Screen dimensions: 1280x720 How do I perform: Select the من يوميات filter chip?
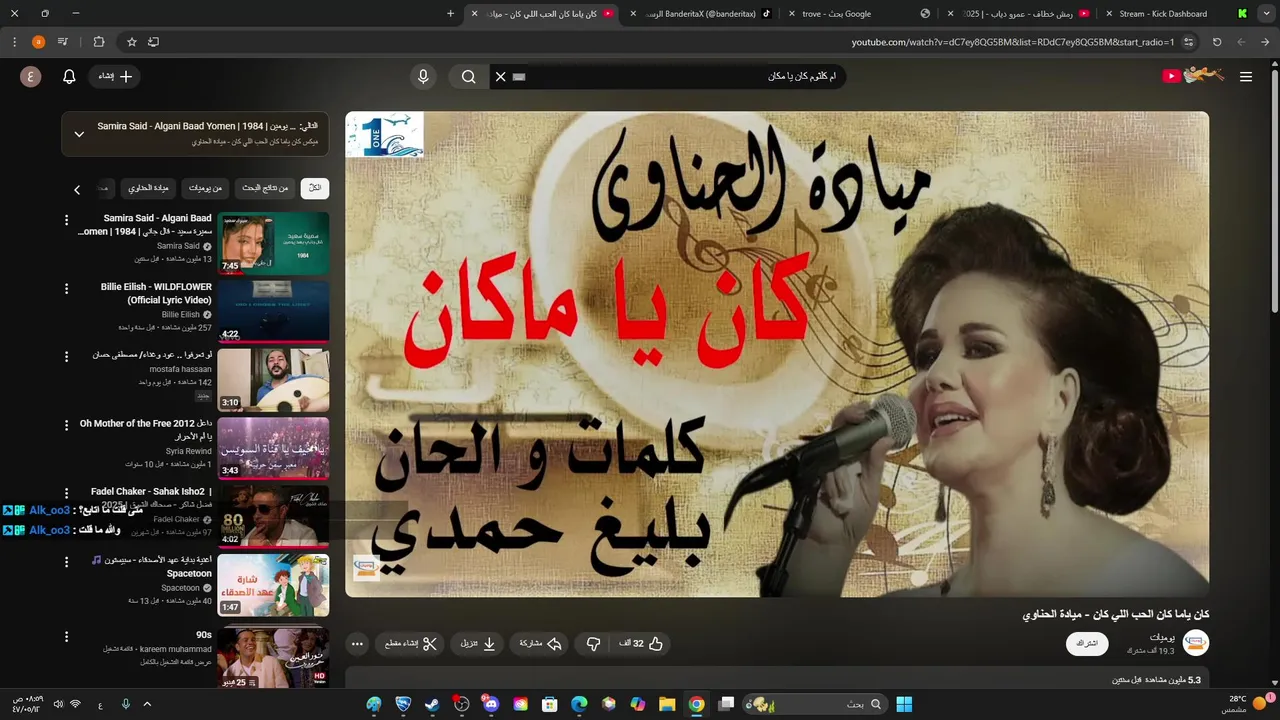206,188
